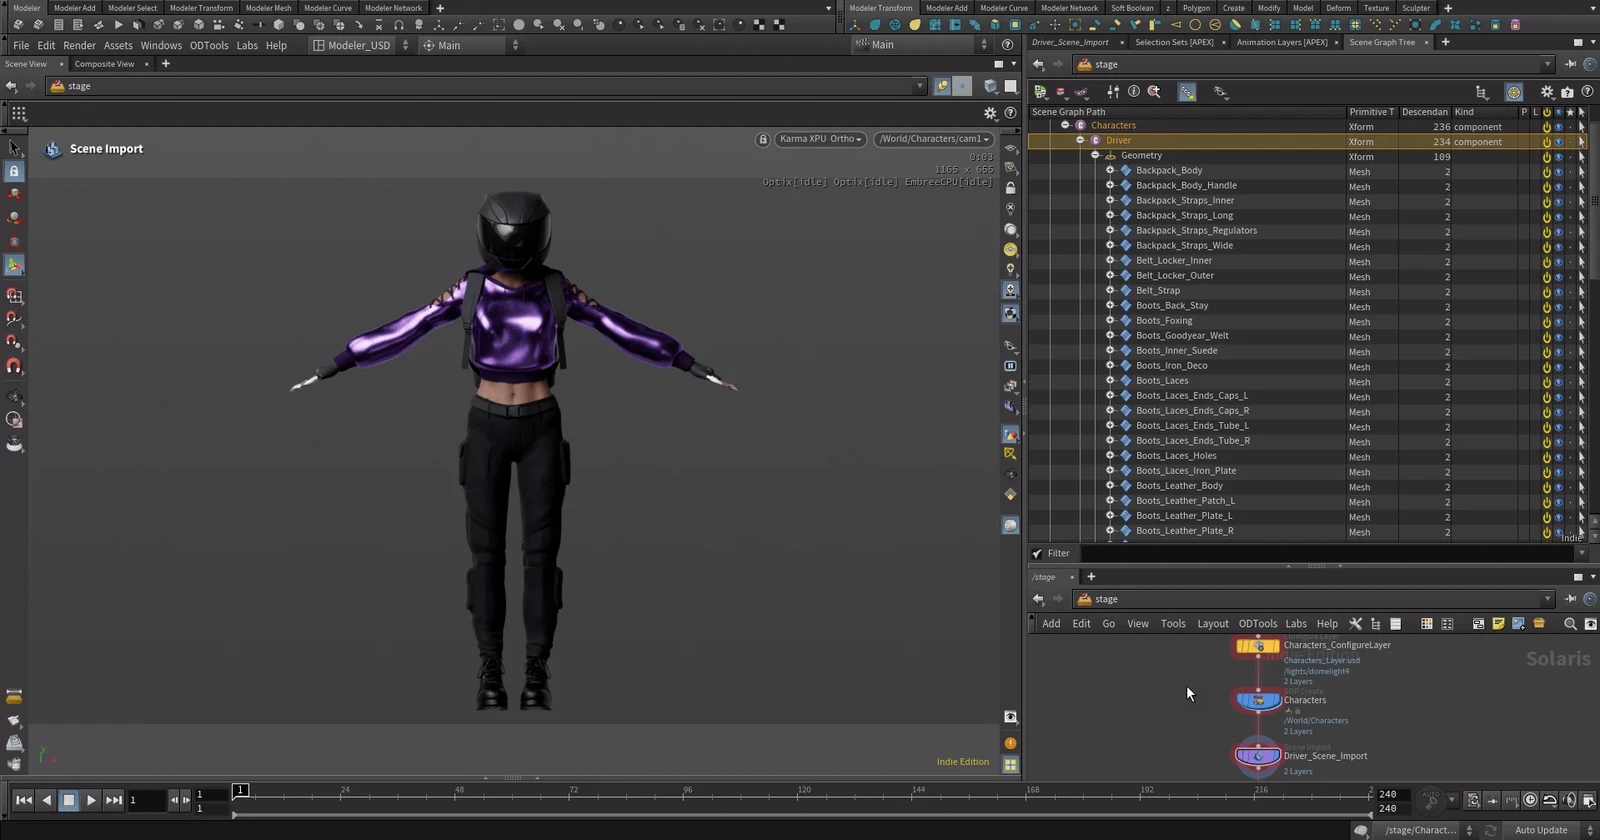The image size is (1600, 840).
Task: Expand the Backpack_Straps_Long mesh
Action: pos(1110,216)
